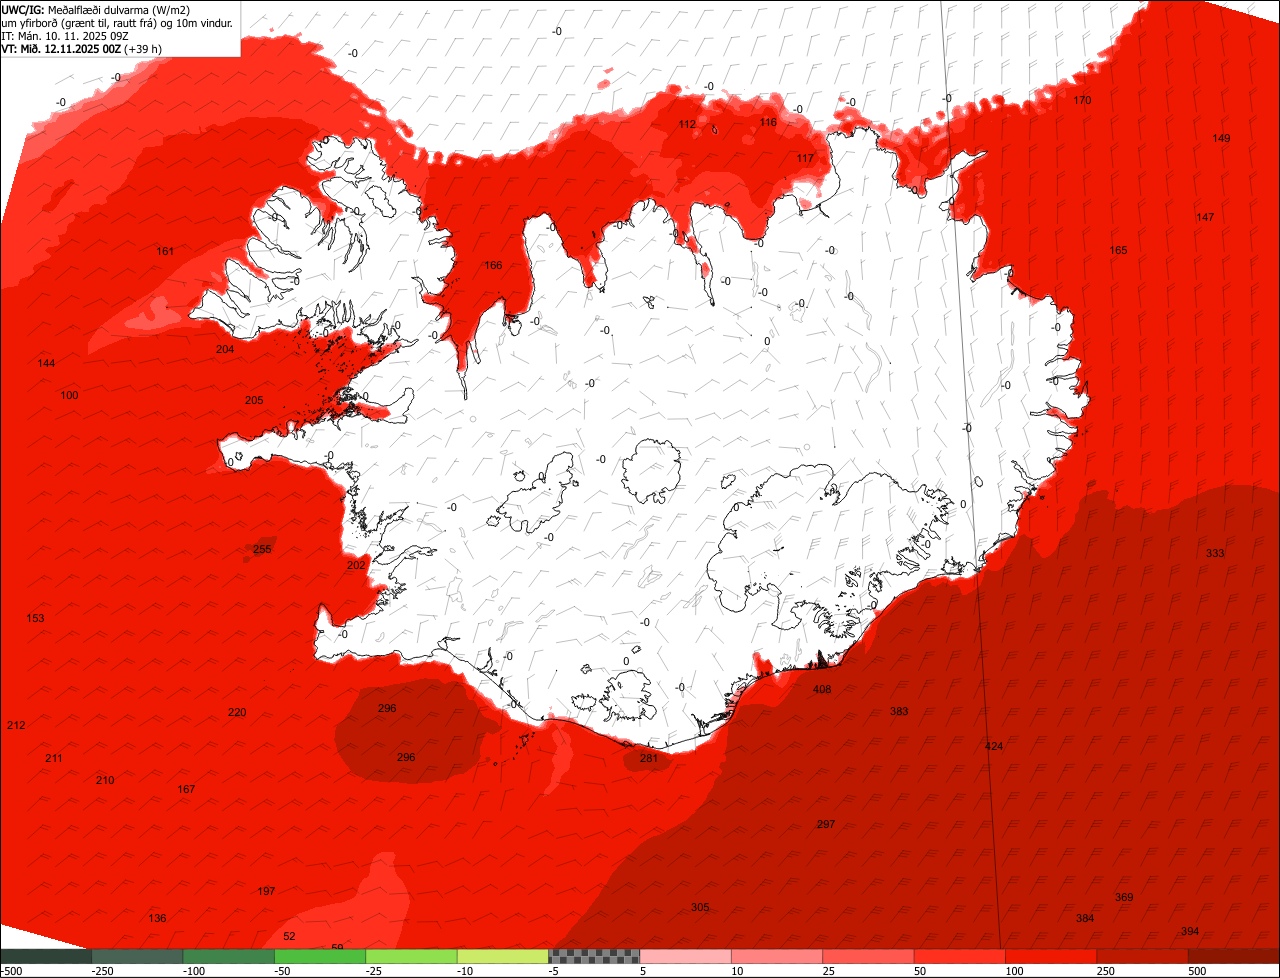Select the red legend swatch between 50 and 100
The image size is (1280, 978).
coord(960,956)
